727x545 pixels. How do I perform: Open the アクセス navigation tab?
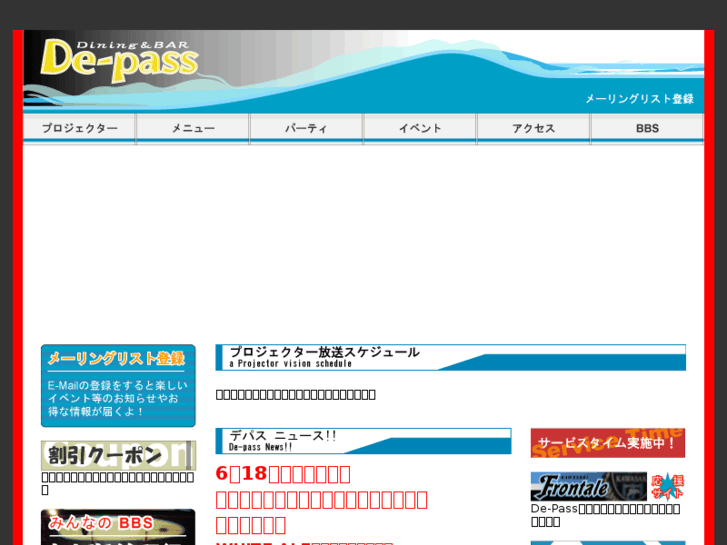coord(534,128)
